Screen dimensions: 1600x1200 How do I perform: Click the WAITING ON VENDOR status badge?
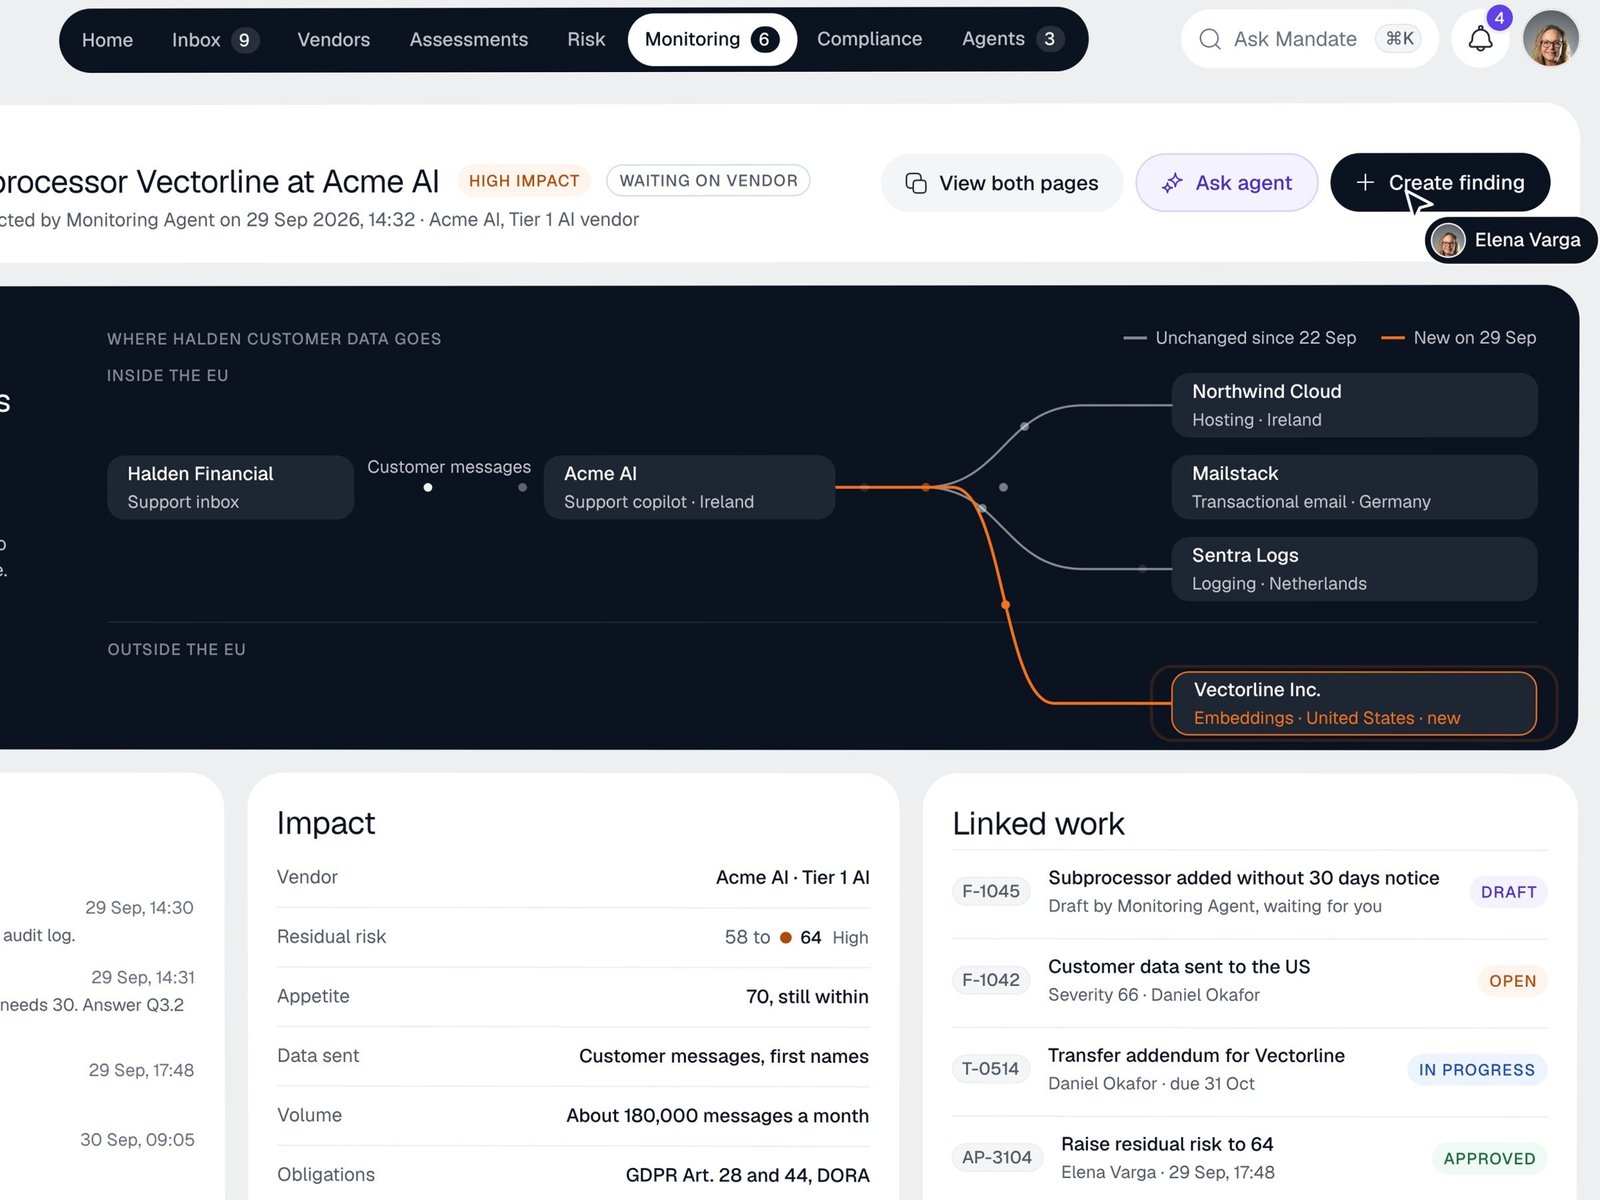(708, 181)
